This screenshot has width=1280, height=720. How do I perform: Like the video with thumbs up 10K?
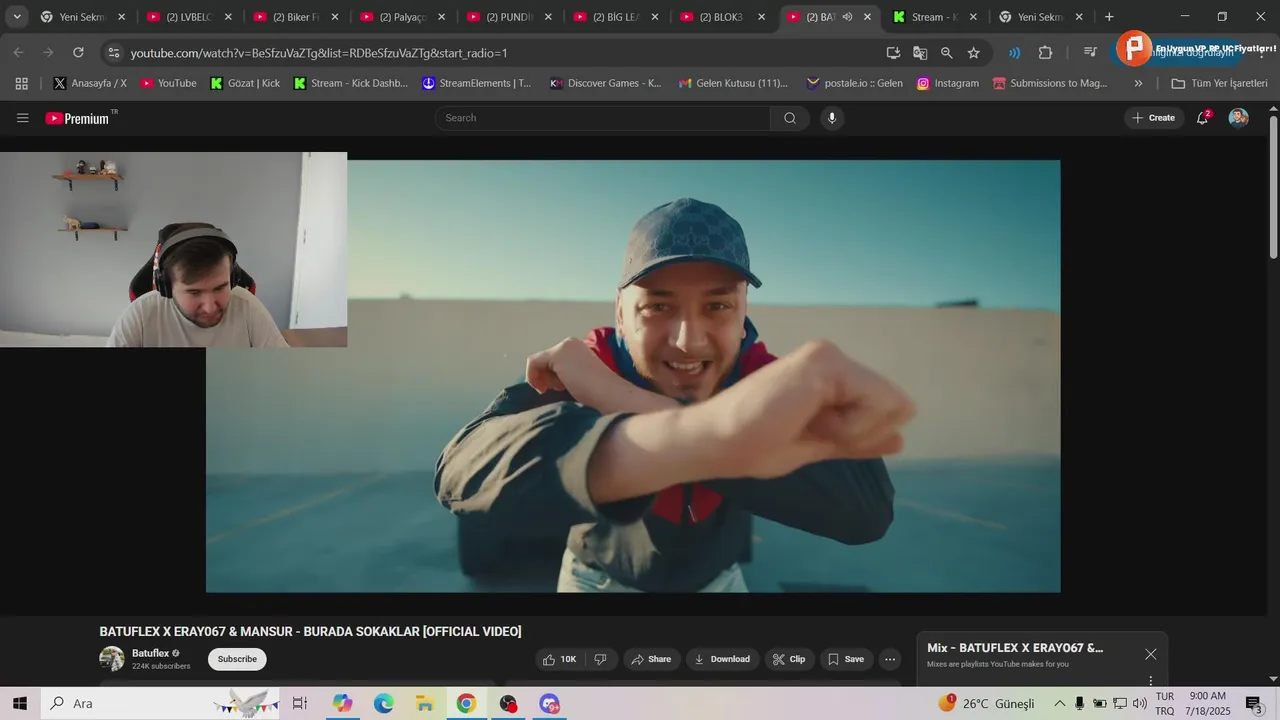[x=560, y=659]
